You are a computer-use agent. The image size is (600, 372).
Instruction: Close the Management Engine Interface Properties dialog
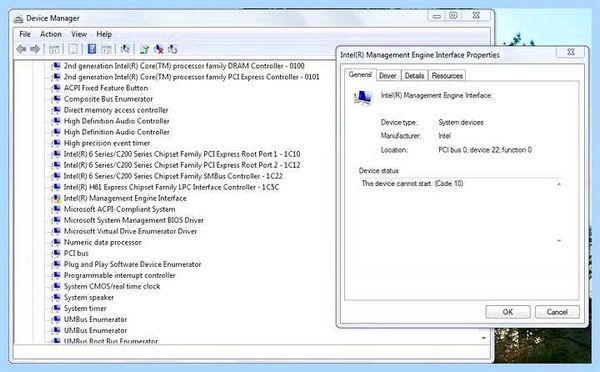(x=571, y=52)
